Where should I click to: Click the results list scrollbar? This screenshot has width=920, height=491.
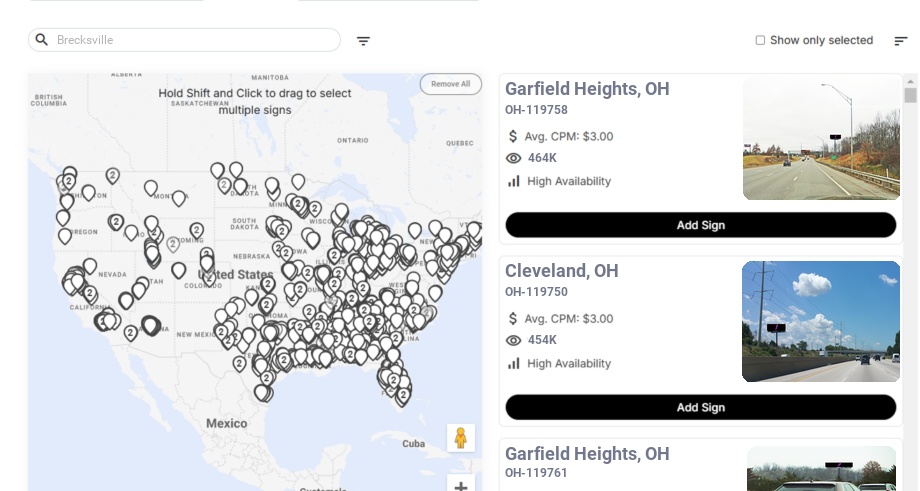[910, 95]
